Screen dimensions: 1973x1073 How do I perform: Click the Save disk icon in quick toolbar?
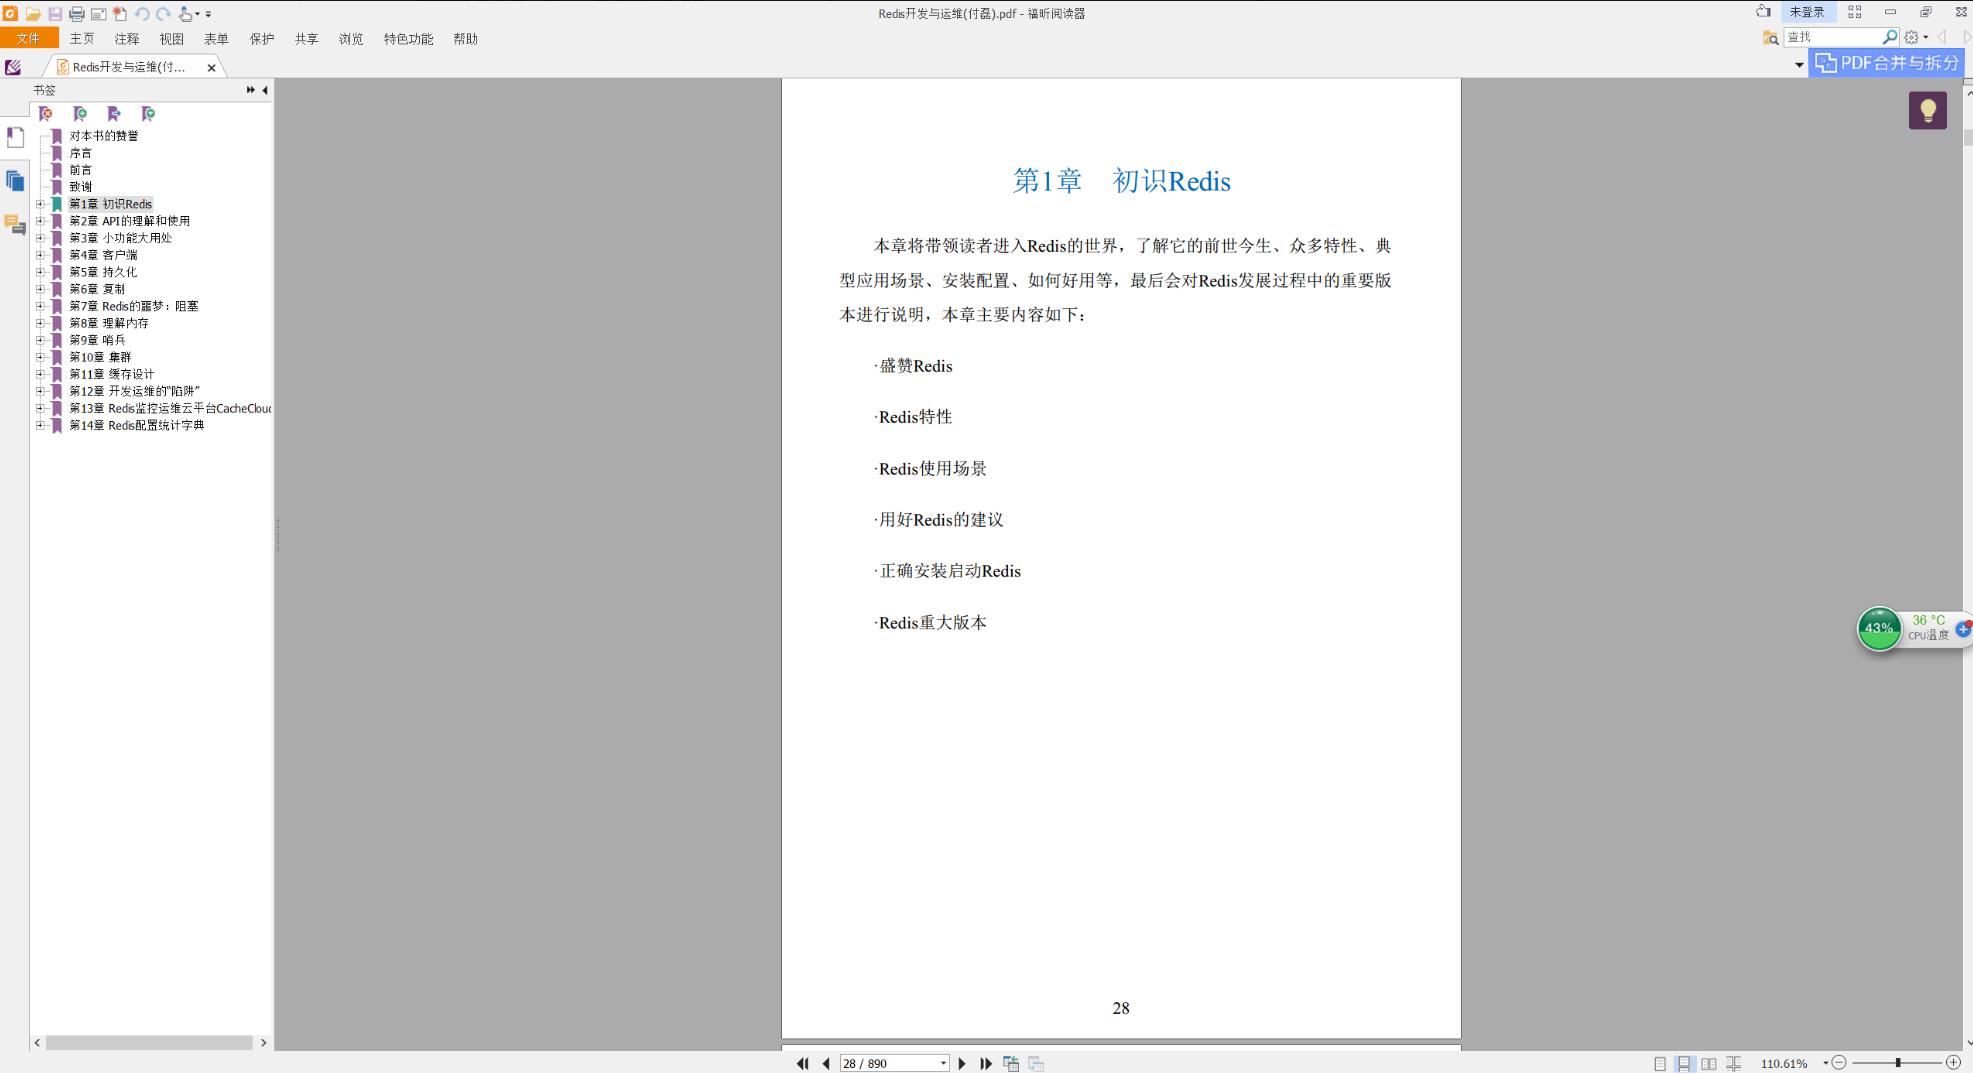(x=55, y=14)
